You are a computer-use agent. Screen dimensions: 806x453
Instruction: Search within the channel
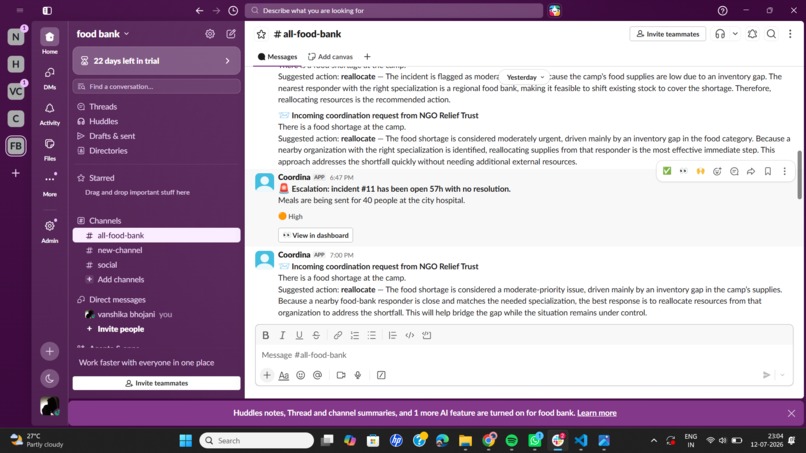pyautogui.click(x=772, y=34)
